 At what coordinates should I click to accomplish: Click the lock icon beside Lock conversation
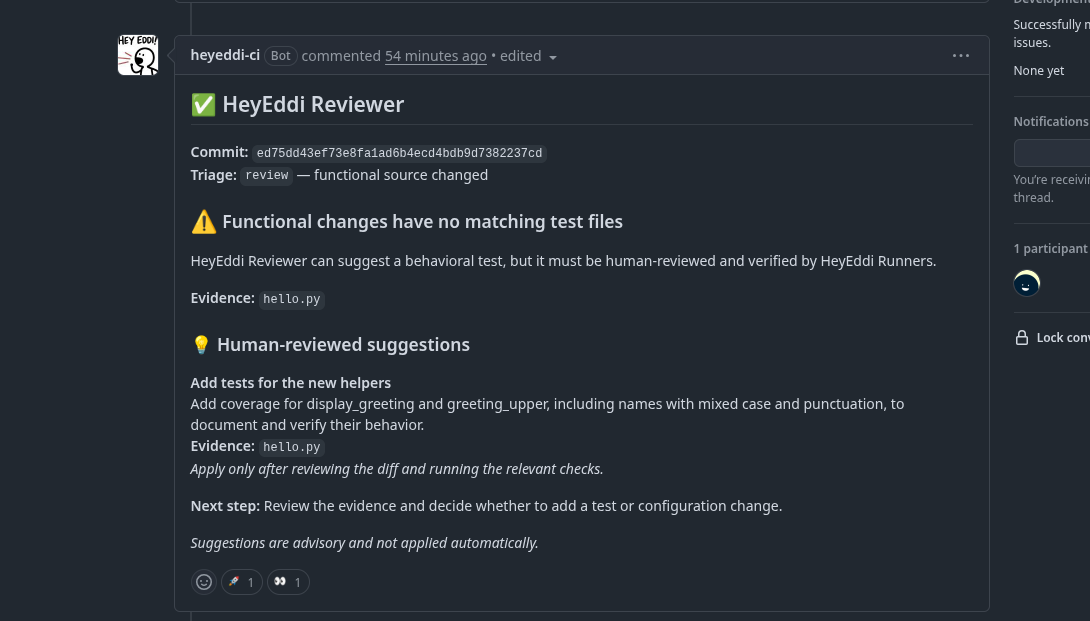pyautogui.click(x=1021, y=337)
